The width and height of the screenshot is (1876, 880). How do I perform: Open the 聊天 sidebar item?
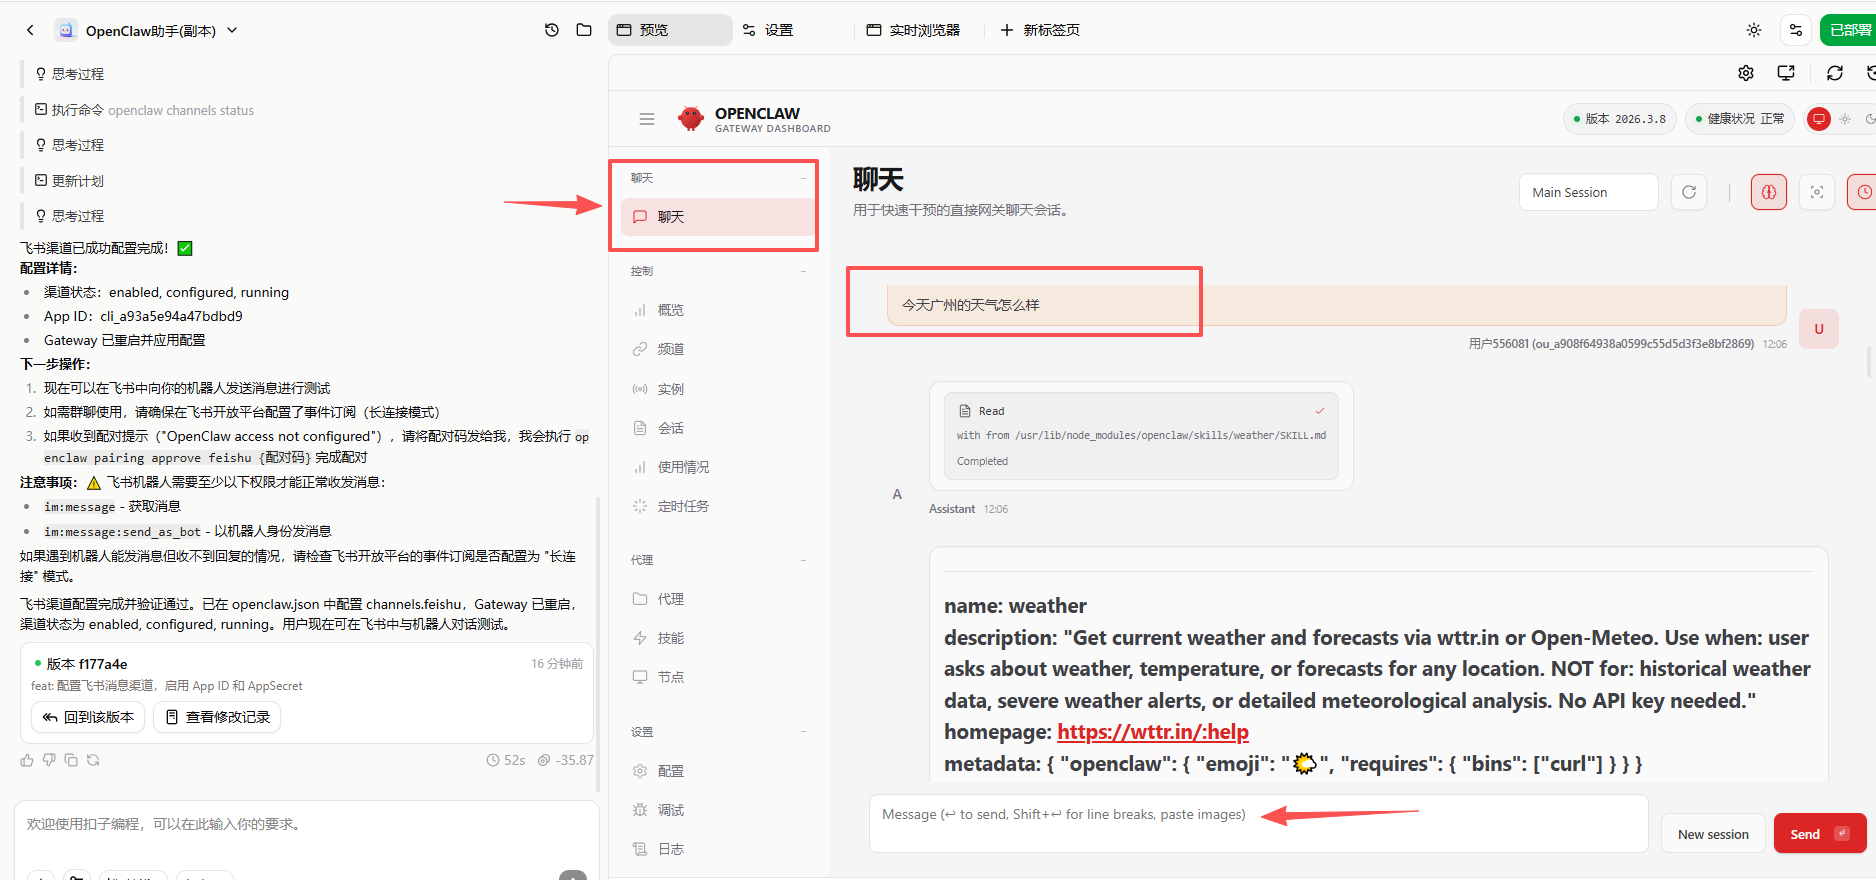tap(718, 217)
